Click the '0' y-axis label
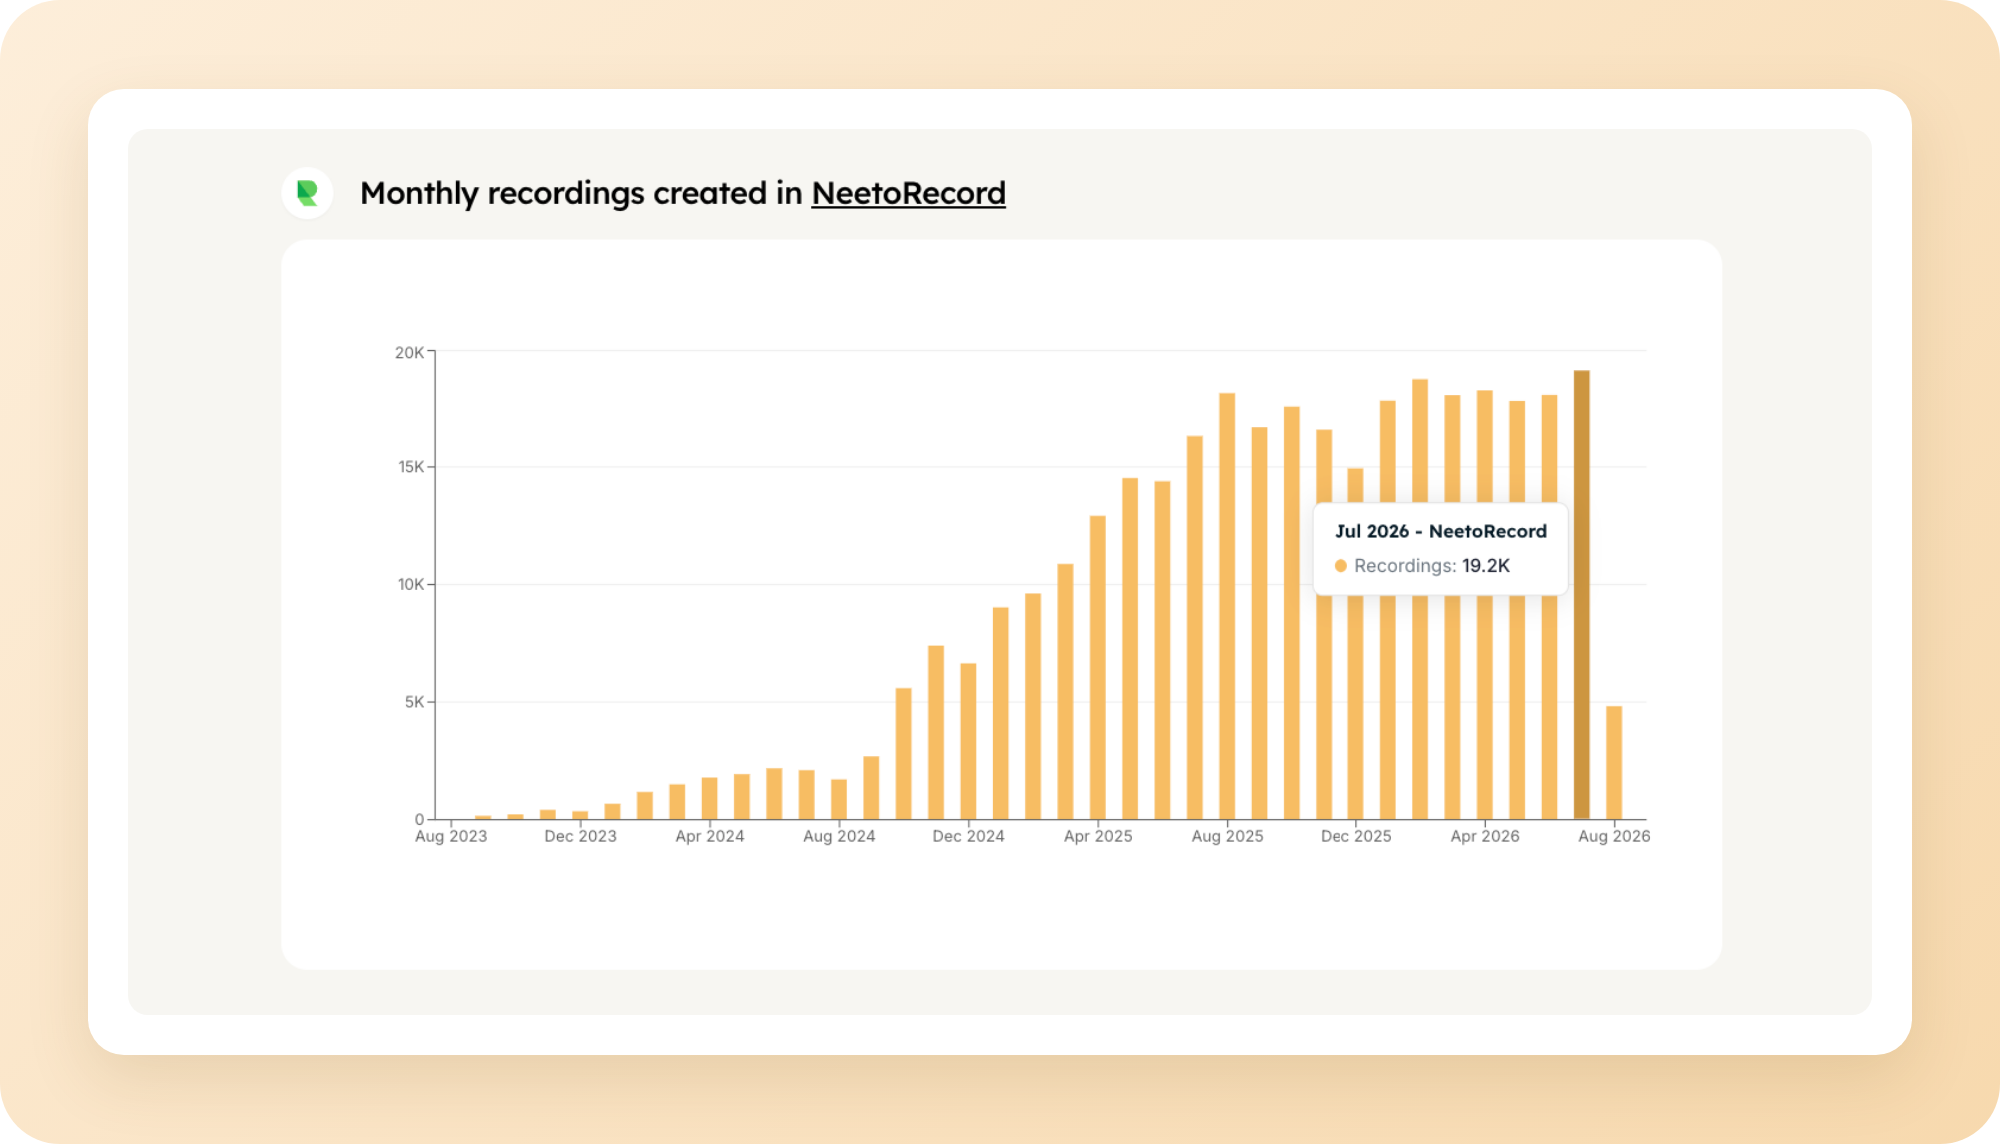Screen dimensions: 2000x1144 419,820
